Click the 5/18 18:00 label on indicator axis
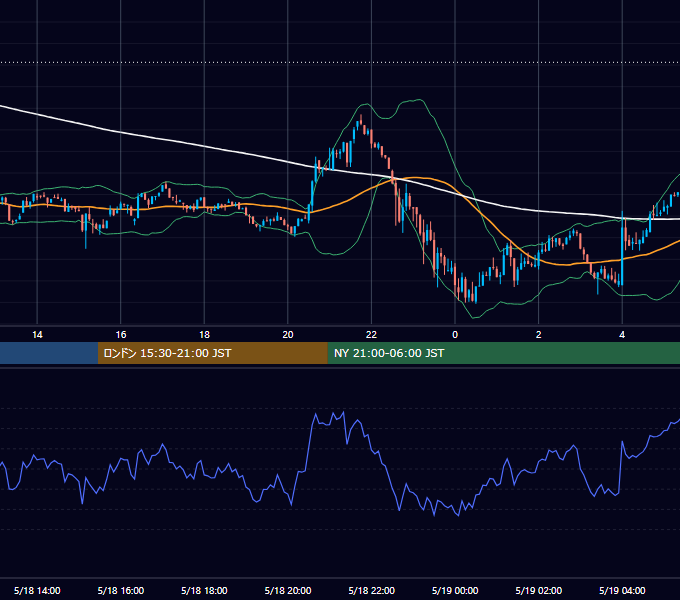 [204, 590]
